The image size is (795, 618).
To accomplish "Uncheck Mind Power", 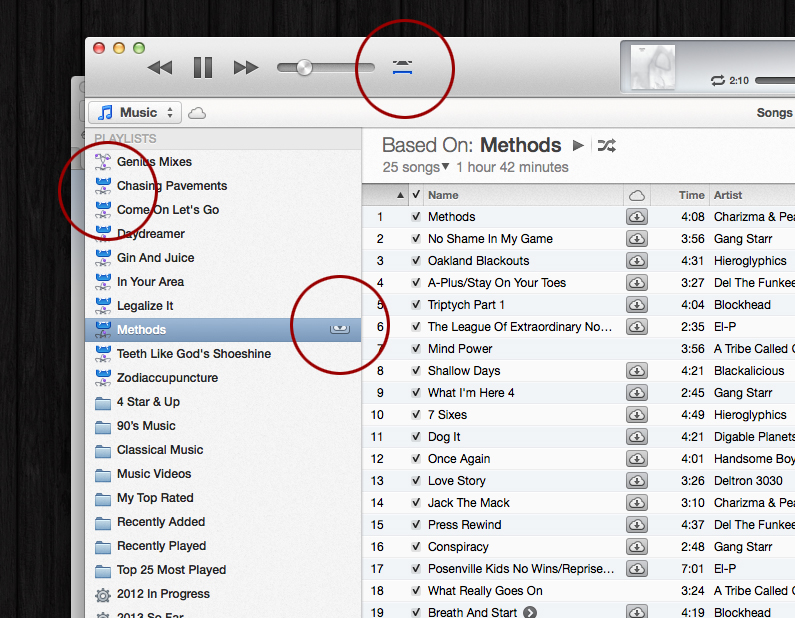I will point(416,348).
